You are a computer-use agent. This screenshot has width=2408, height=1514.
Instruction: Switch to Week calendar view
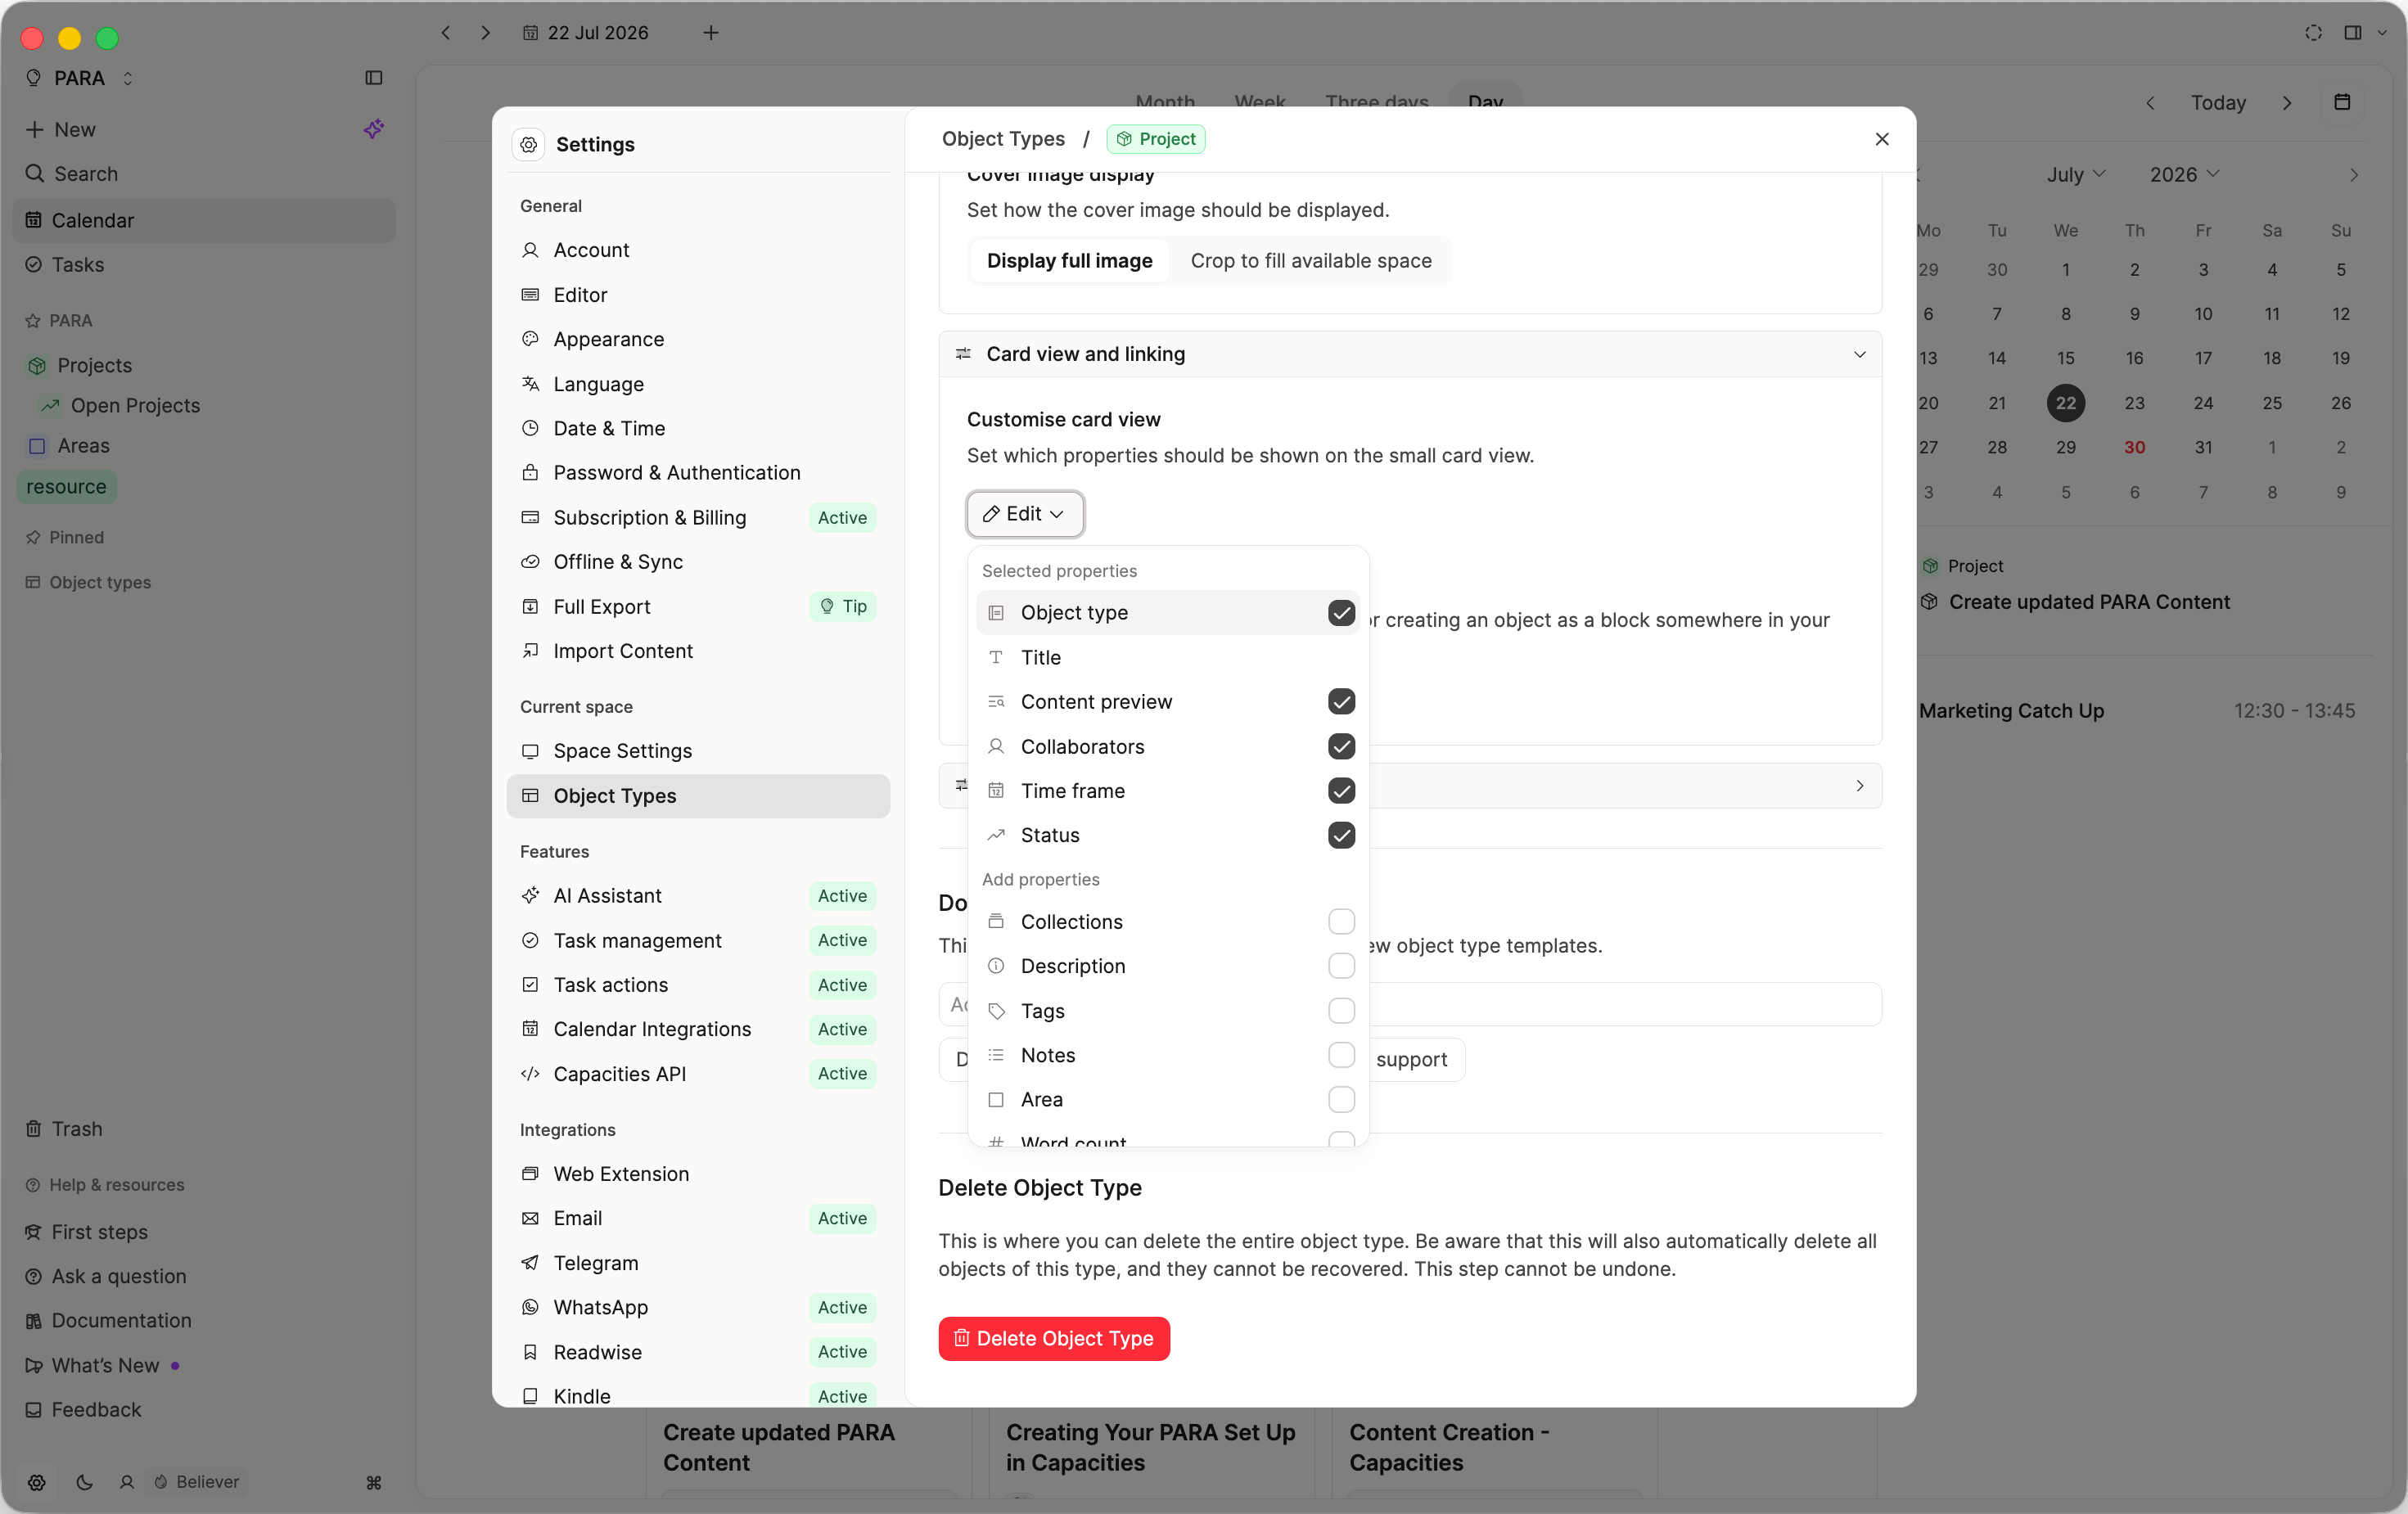1260,101
